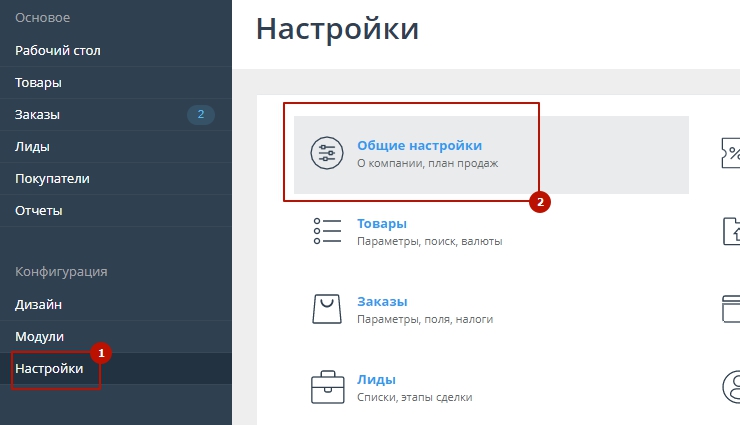Open Модули in the sidebar
Viewport: 740px width, 425px height.
tap(39, 336)
